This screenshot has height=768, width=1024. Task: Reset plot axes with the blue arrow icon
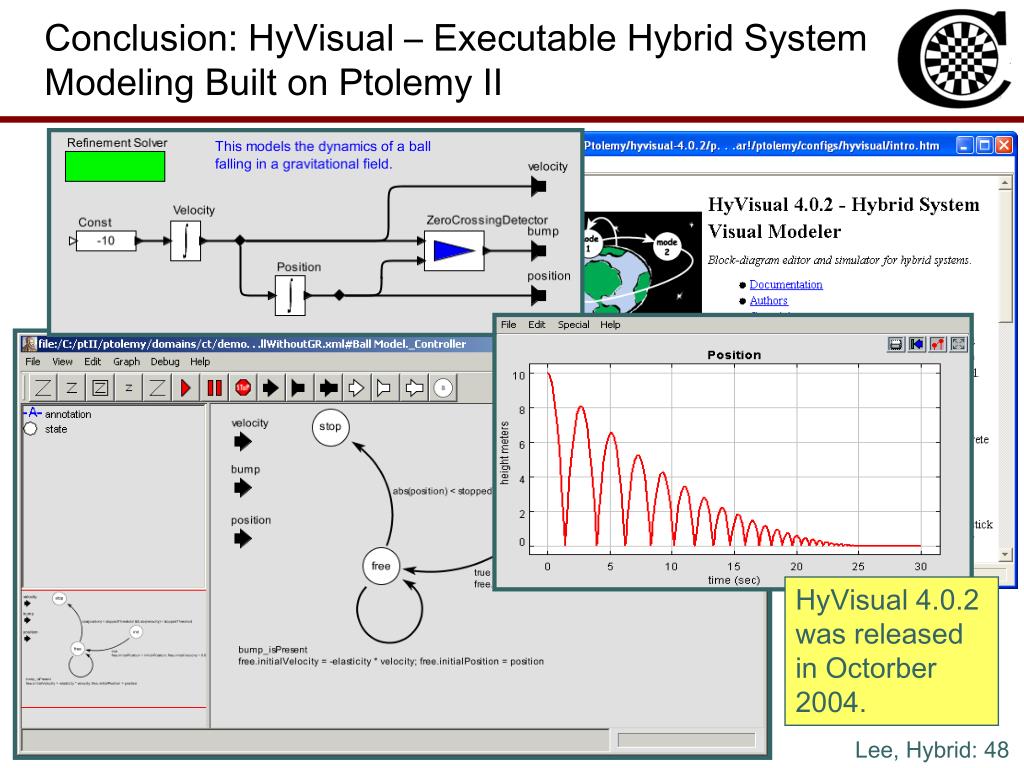click(x=916, y=344)
